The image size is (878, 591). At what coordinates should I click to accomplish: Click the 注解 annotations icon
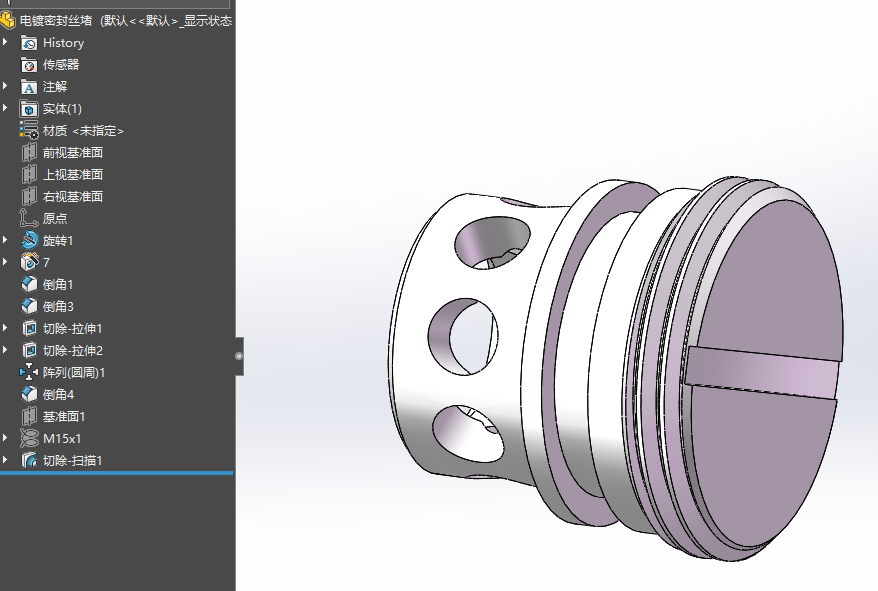[x=29, y=87]
